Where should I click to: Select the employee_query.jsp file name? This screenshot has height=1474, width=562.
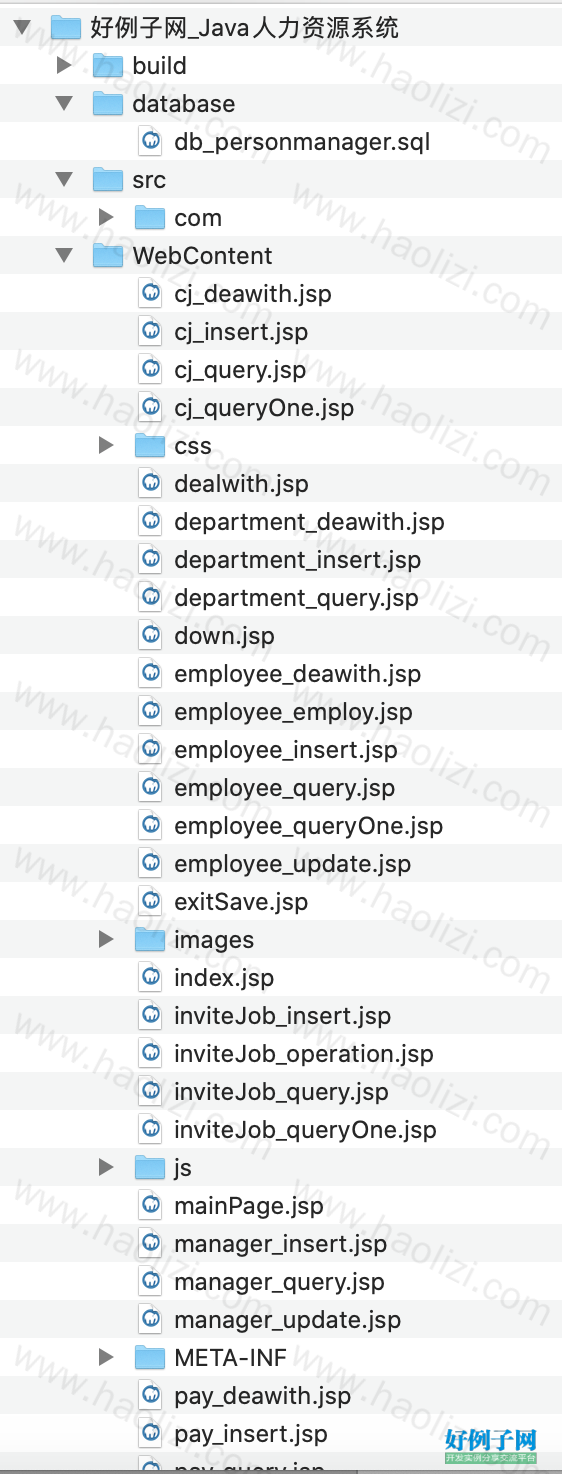click(285, 789)
